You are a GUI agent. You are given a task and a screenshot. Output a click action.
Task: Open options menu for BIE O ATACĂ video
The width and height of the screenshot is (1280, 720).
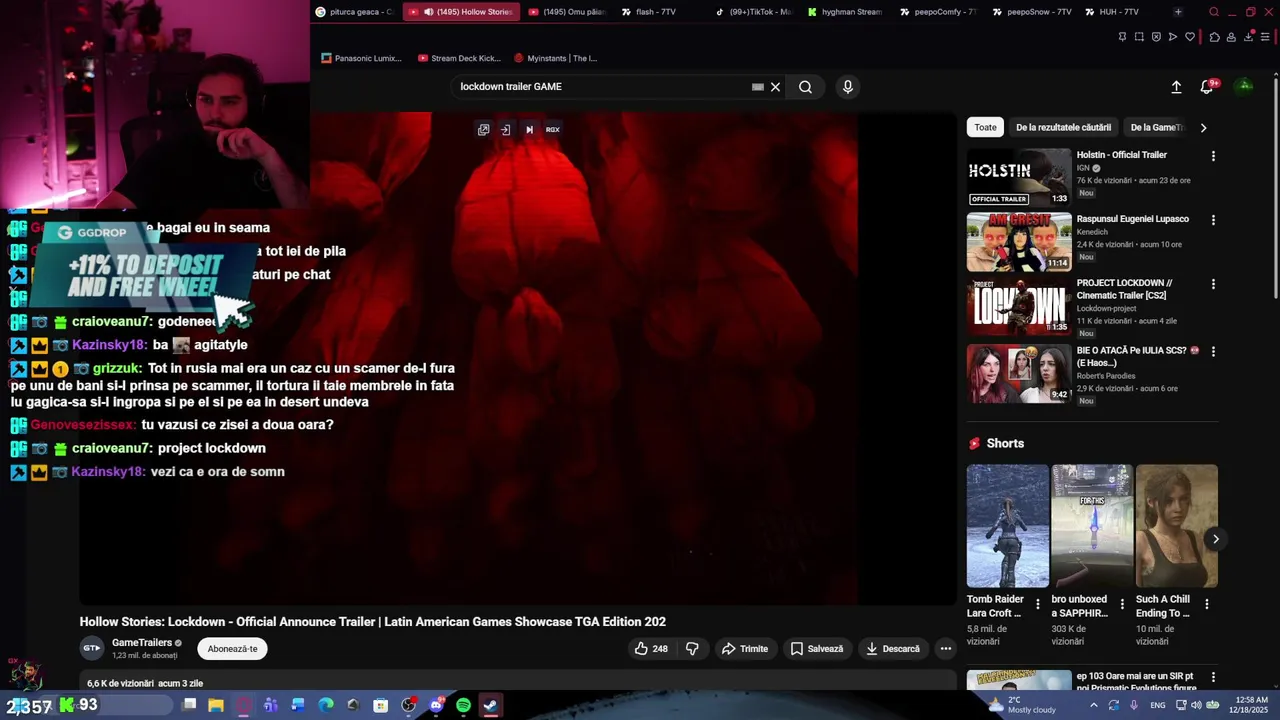click(x=1213, y=352)
